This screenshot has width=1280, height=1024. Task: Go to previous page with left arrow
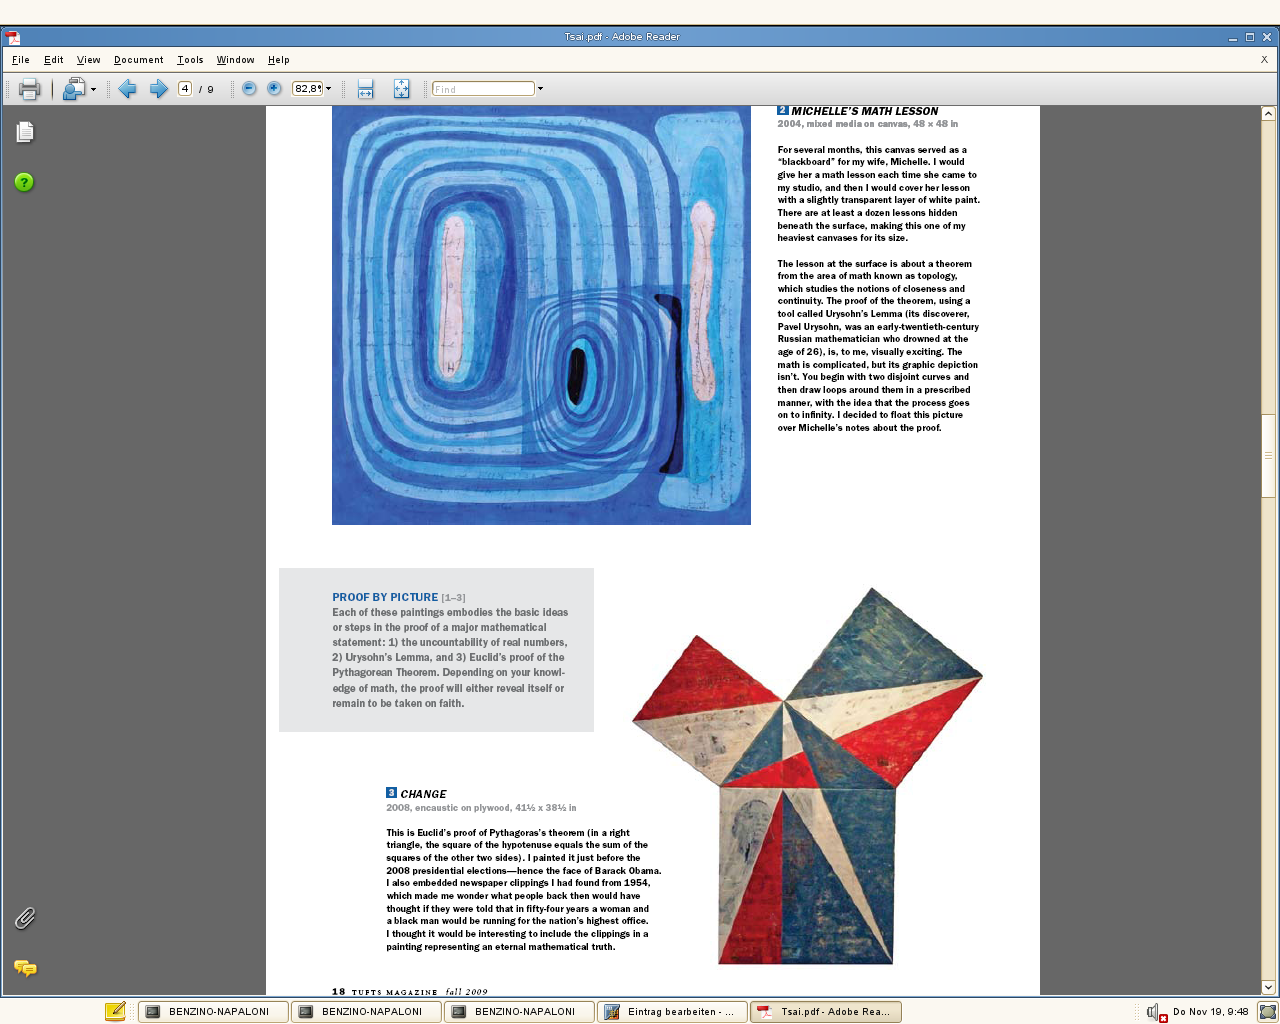pyautogui.click(x=127, y=89)
